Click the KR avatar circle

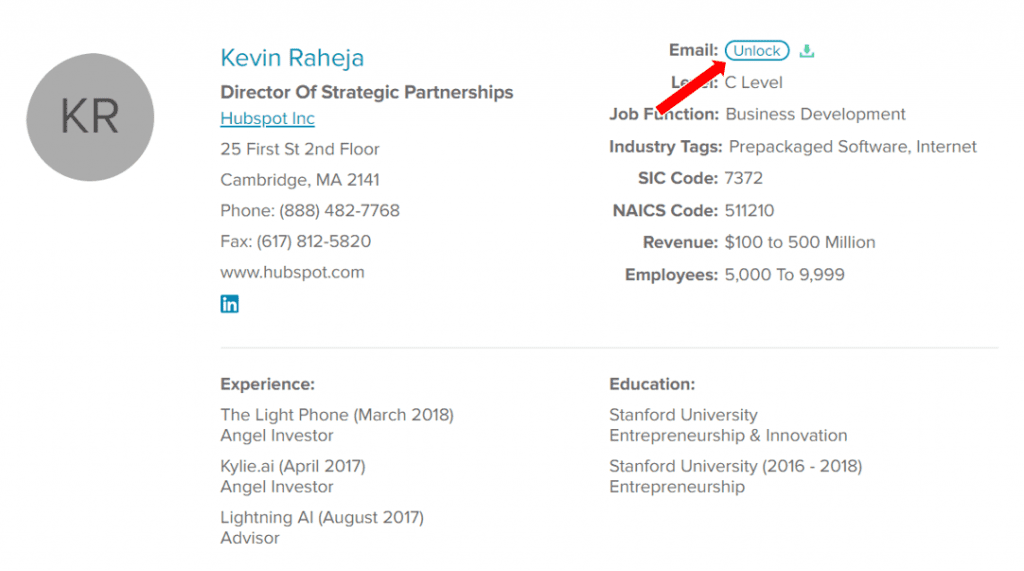pos(90,117)
